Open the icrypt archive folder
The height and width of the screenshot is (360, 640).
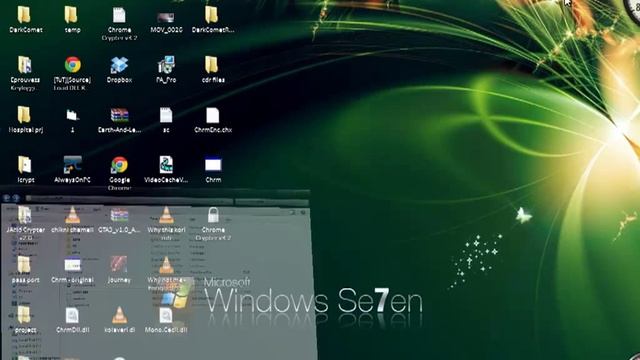click(x=24, y=165)
